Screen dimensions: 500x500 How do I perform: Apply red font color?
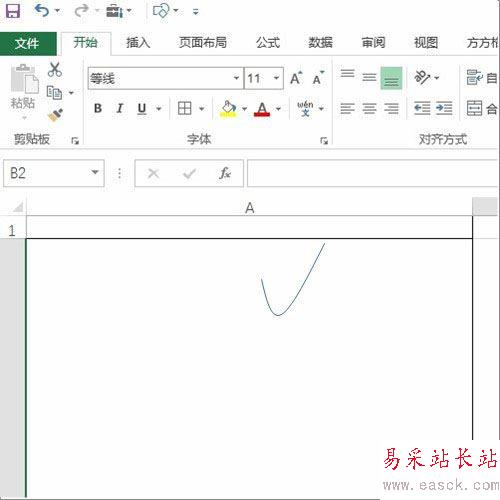(x=262, y=109)
